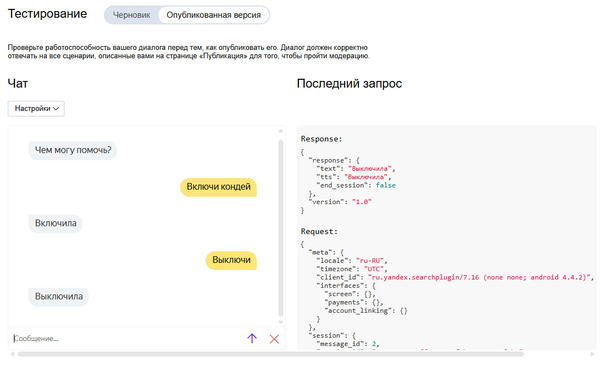Screen dimensions: 608x366
Task: Click horizontal scrollbar left arrow
Action: 12,354
